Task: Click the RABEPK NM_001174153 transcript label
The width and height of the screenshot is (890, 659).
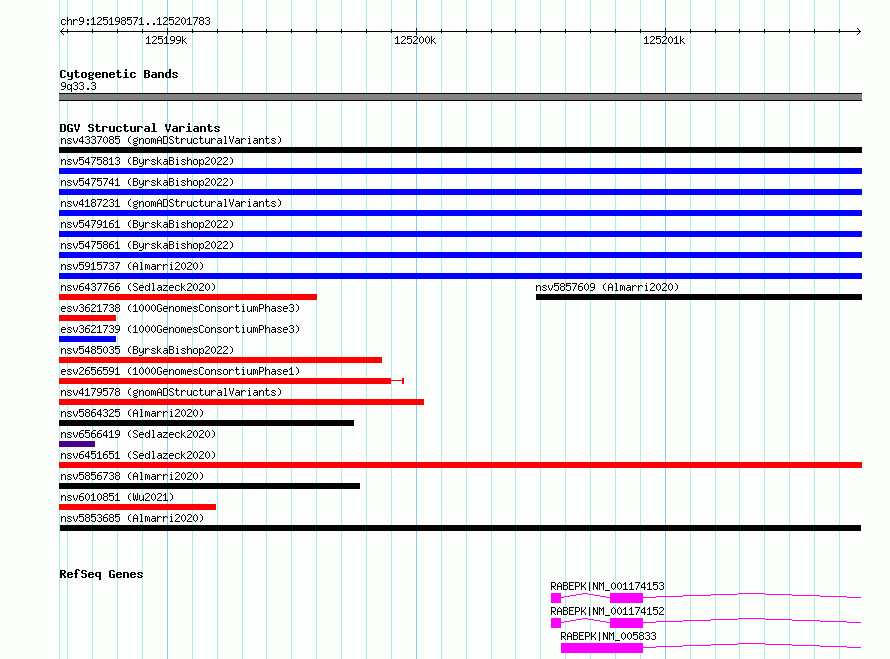Action: tap(607, 586)
